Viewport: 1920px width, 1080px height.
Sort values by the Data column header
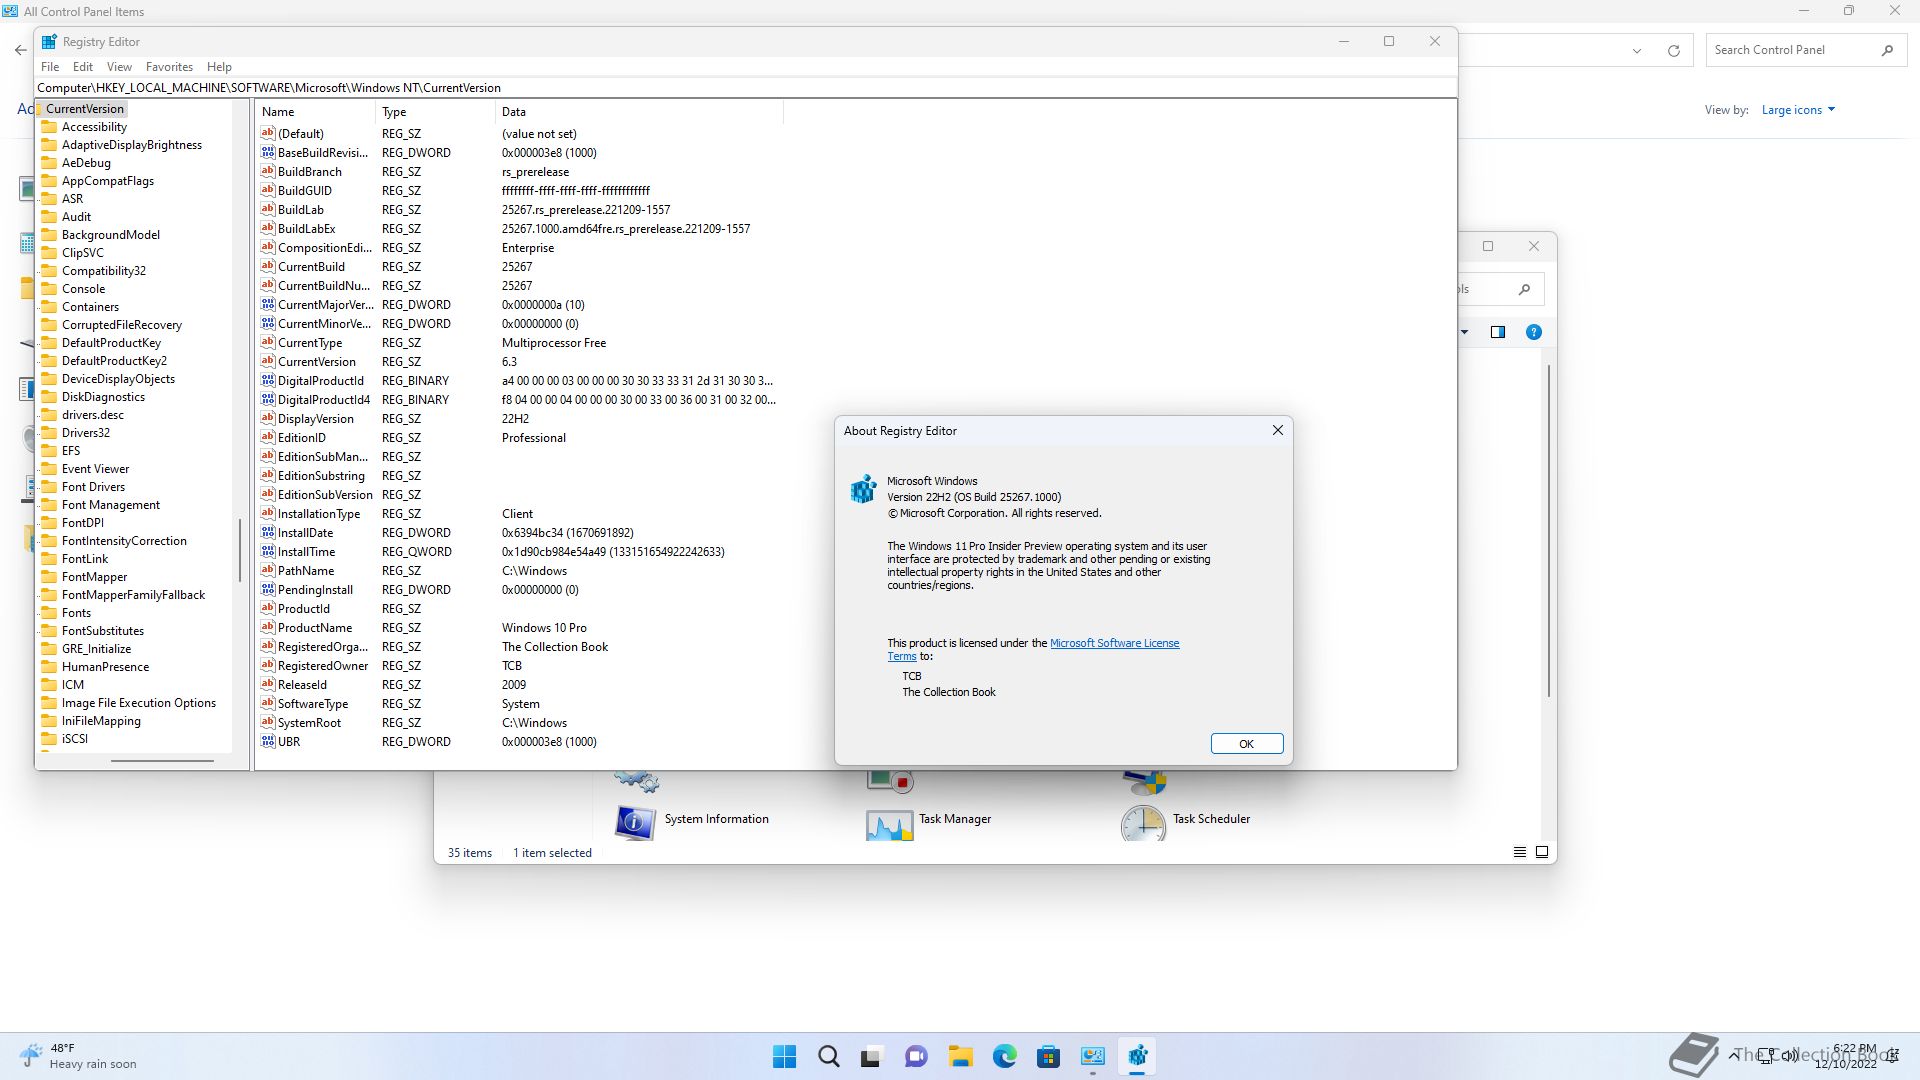coord(640,112)
